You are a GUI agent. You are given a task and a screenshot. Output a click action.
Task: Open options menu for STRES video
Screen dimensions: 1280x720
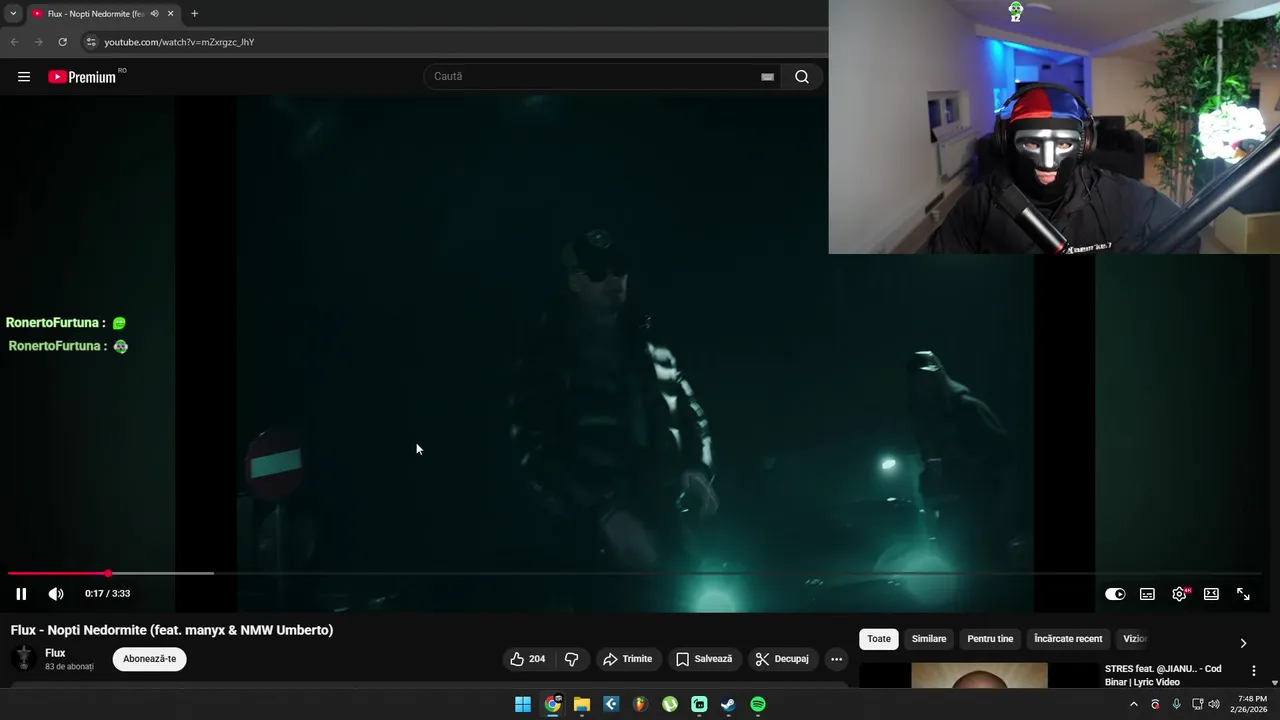tap(1254, 671)
